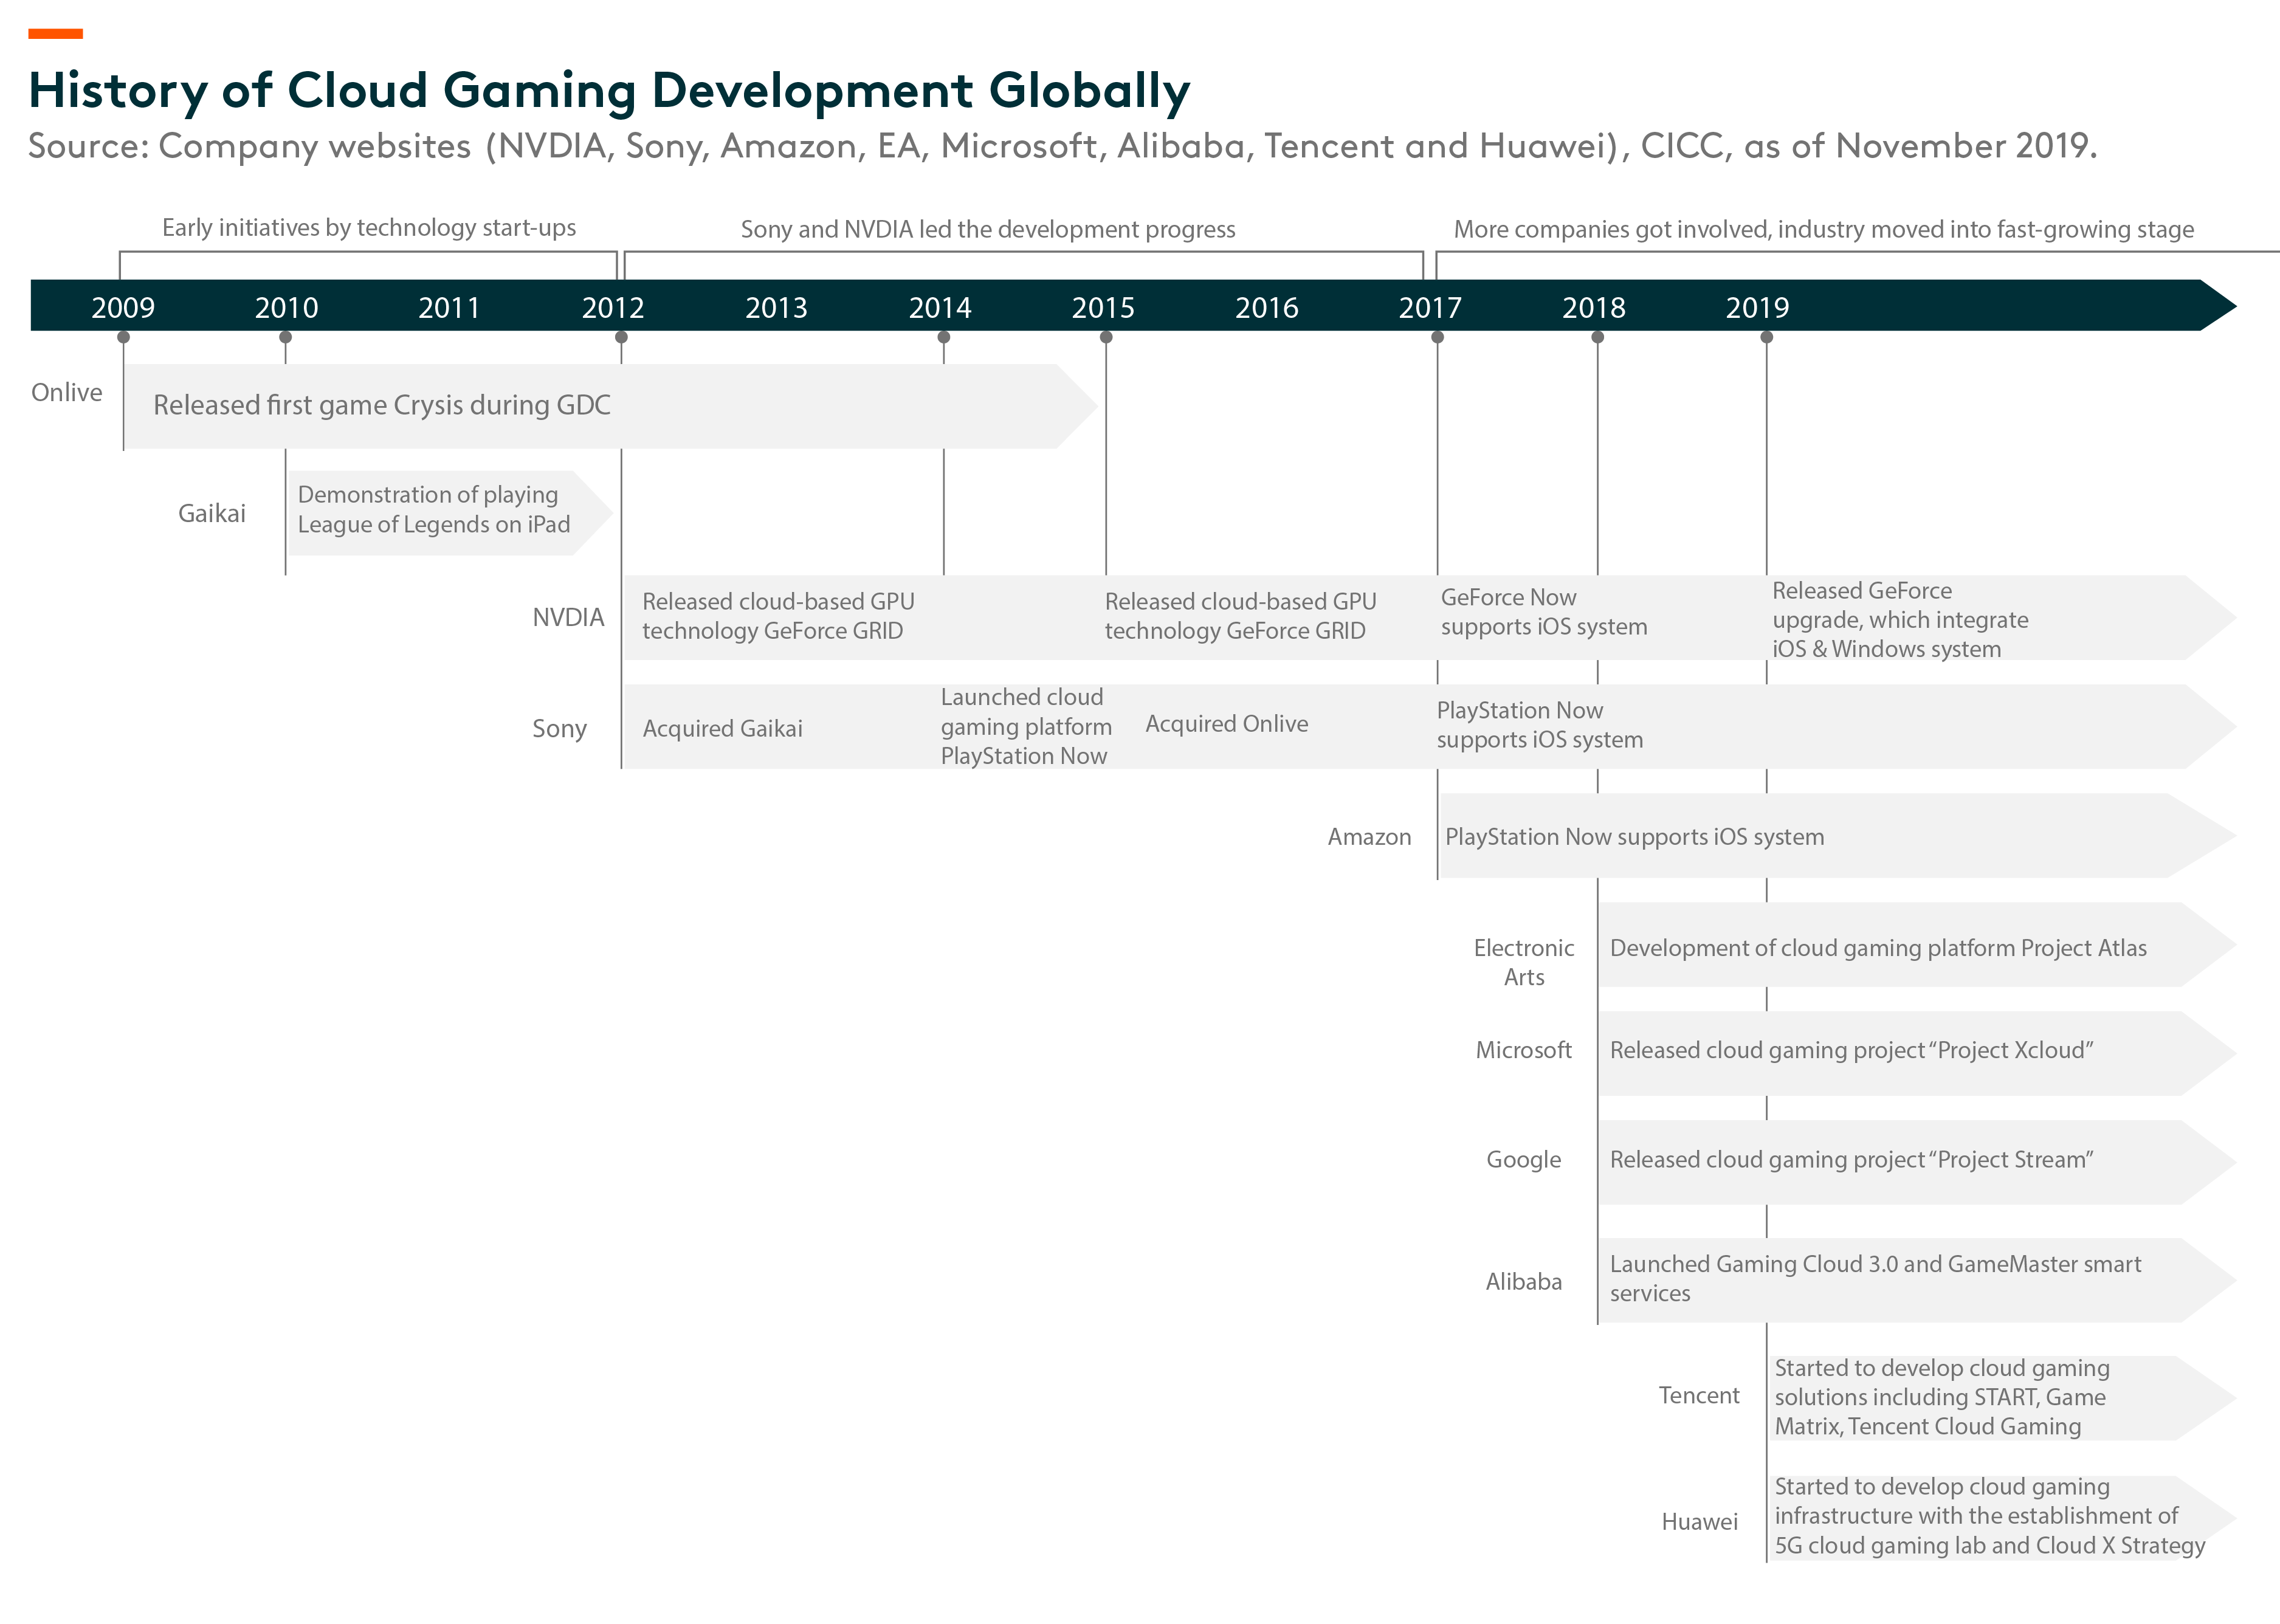
Task: Click Huawei's '5G cloud gaming lab' entry
Action: (1989, 1516)
